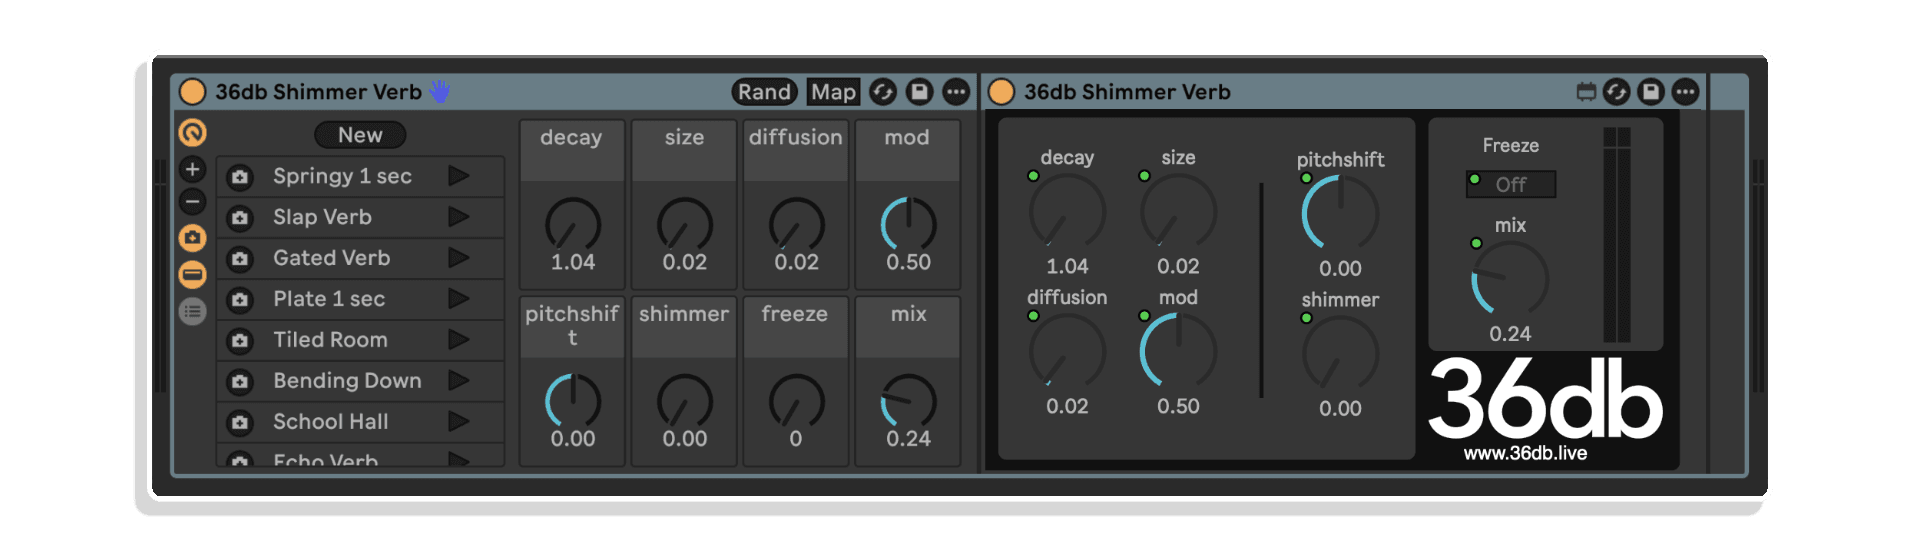The width and height of the screenshot is (1920, 551).
Task: Click the freeze macro knob
Action: [797, 401]
